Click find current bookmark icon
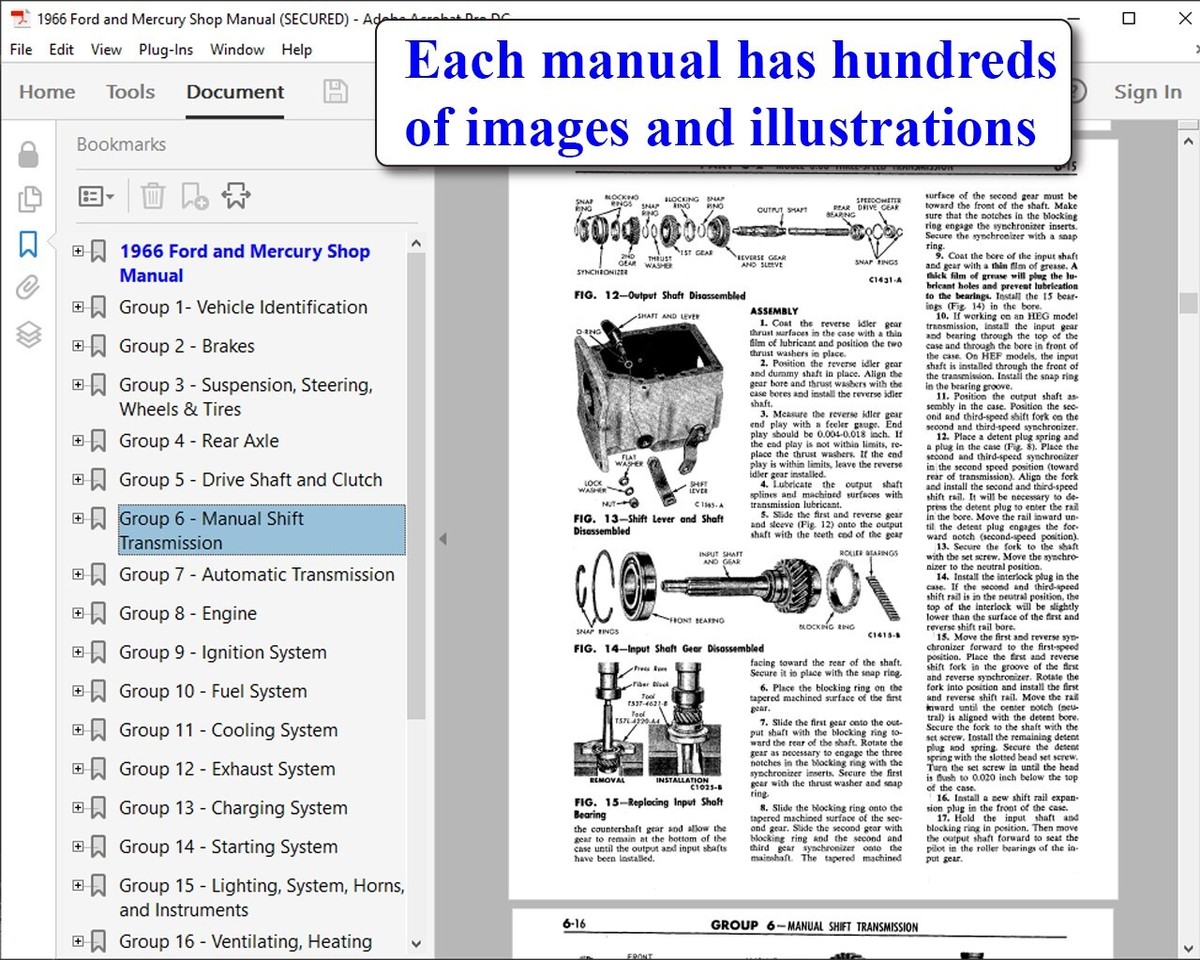The image size is (1200, 960). 236,196
